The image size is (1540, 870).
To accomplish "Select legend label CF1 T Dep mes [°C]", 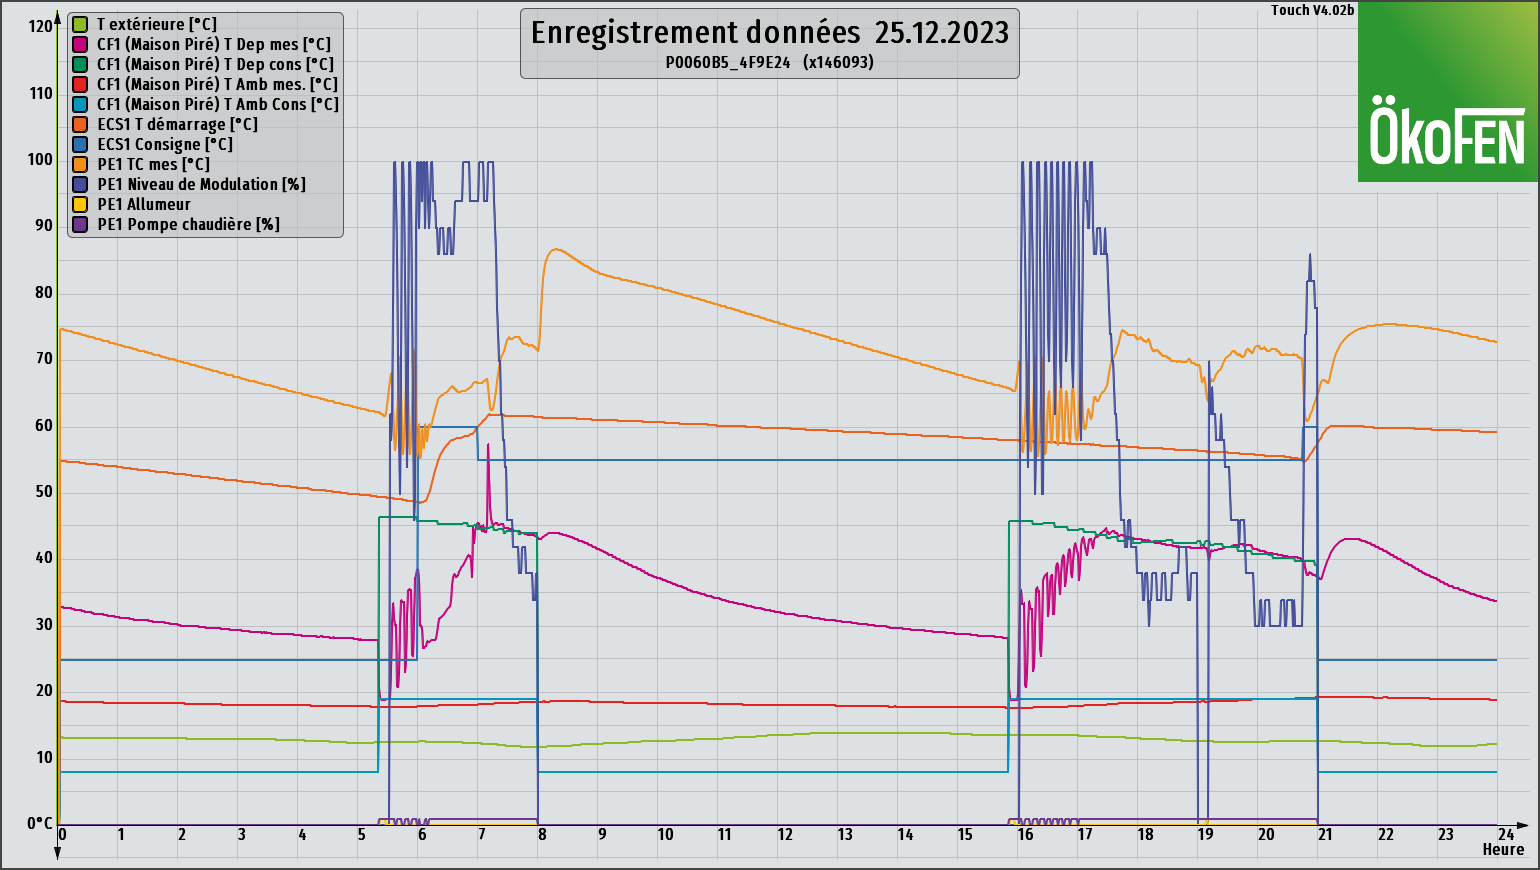I will coord(214,44).
